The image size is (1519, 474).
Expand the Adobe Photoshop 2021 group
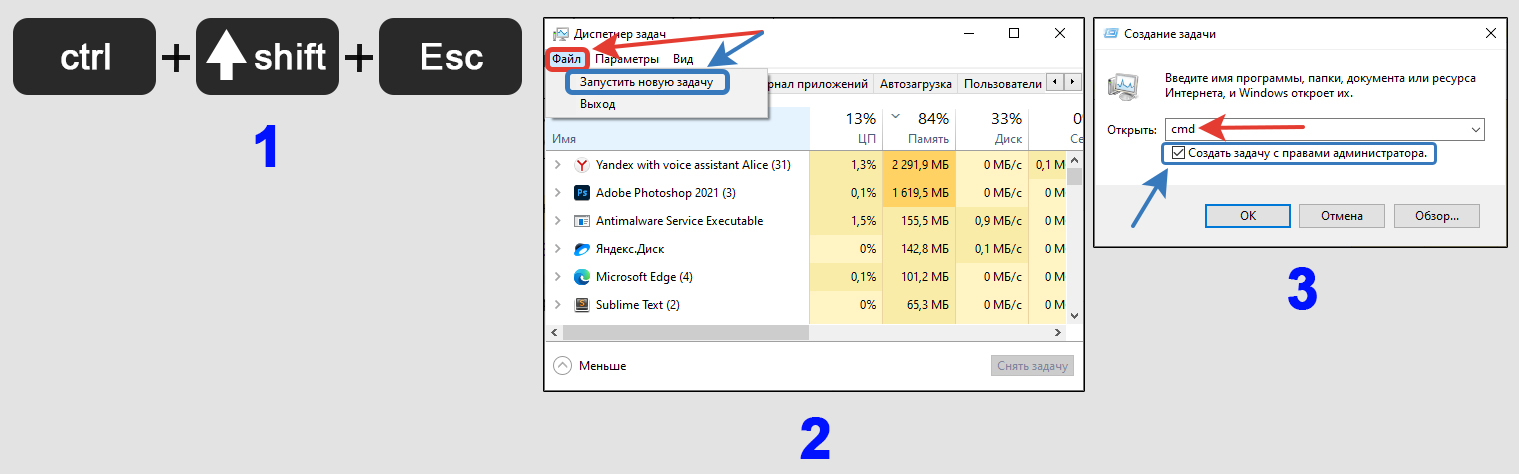[x=557, y=193]
